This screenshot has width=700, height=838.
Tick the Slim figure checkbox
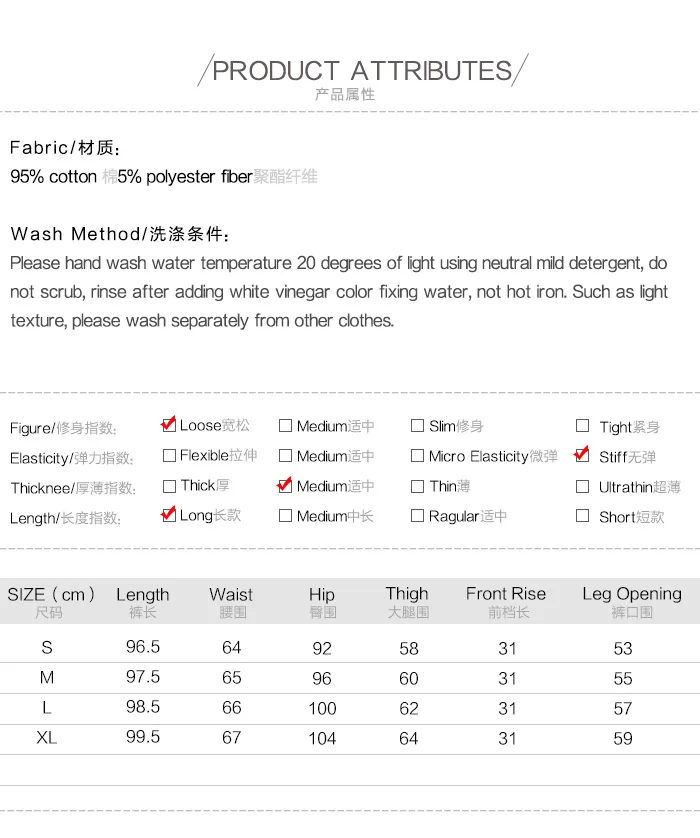(x=417, y=426)
